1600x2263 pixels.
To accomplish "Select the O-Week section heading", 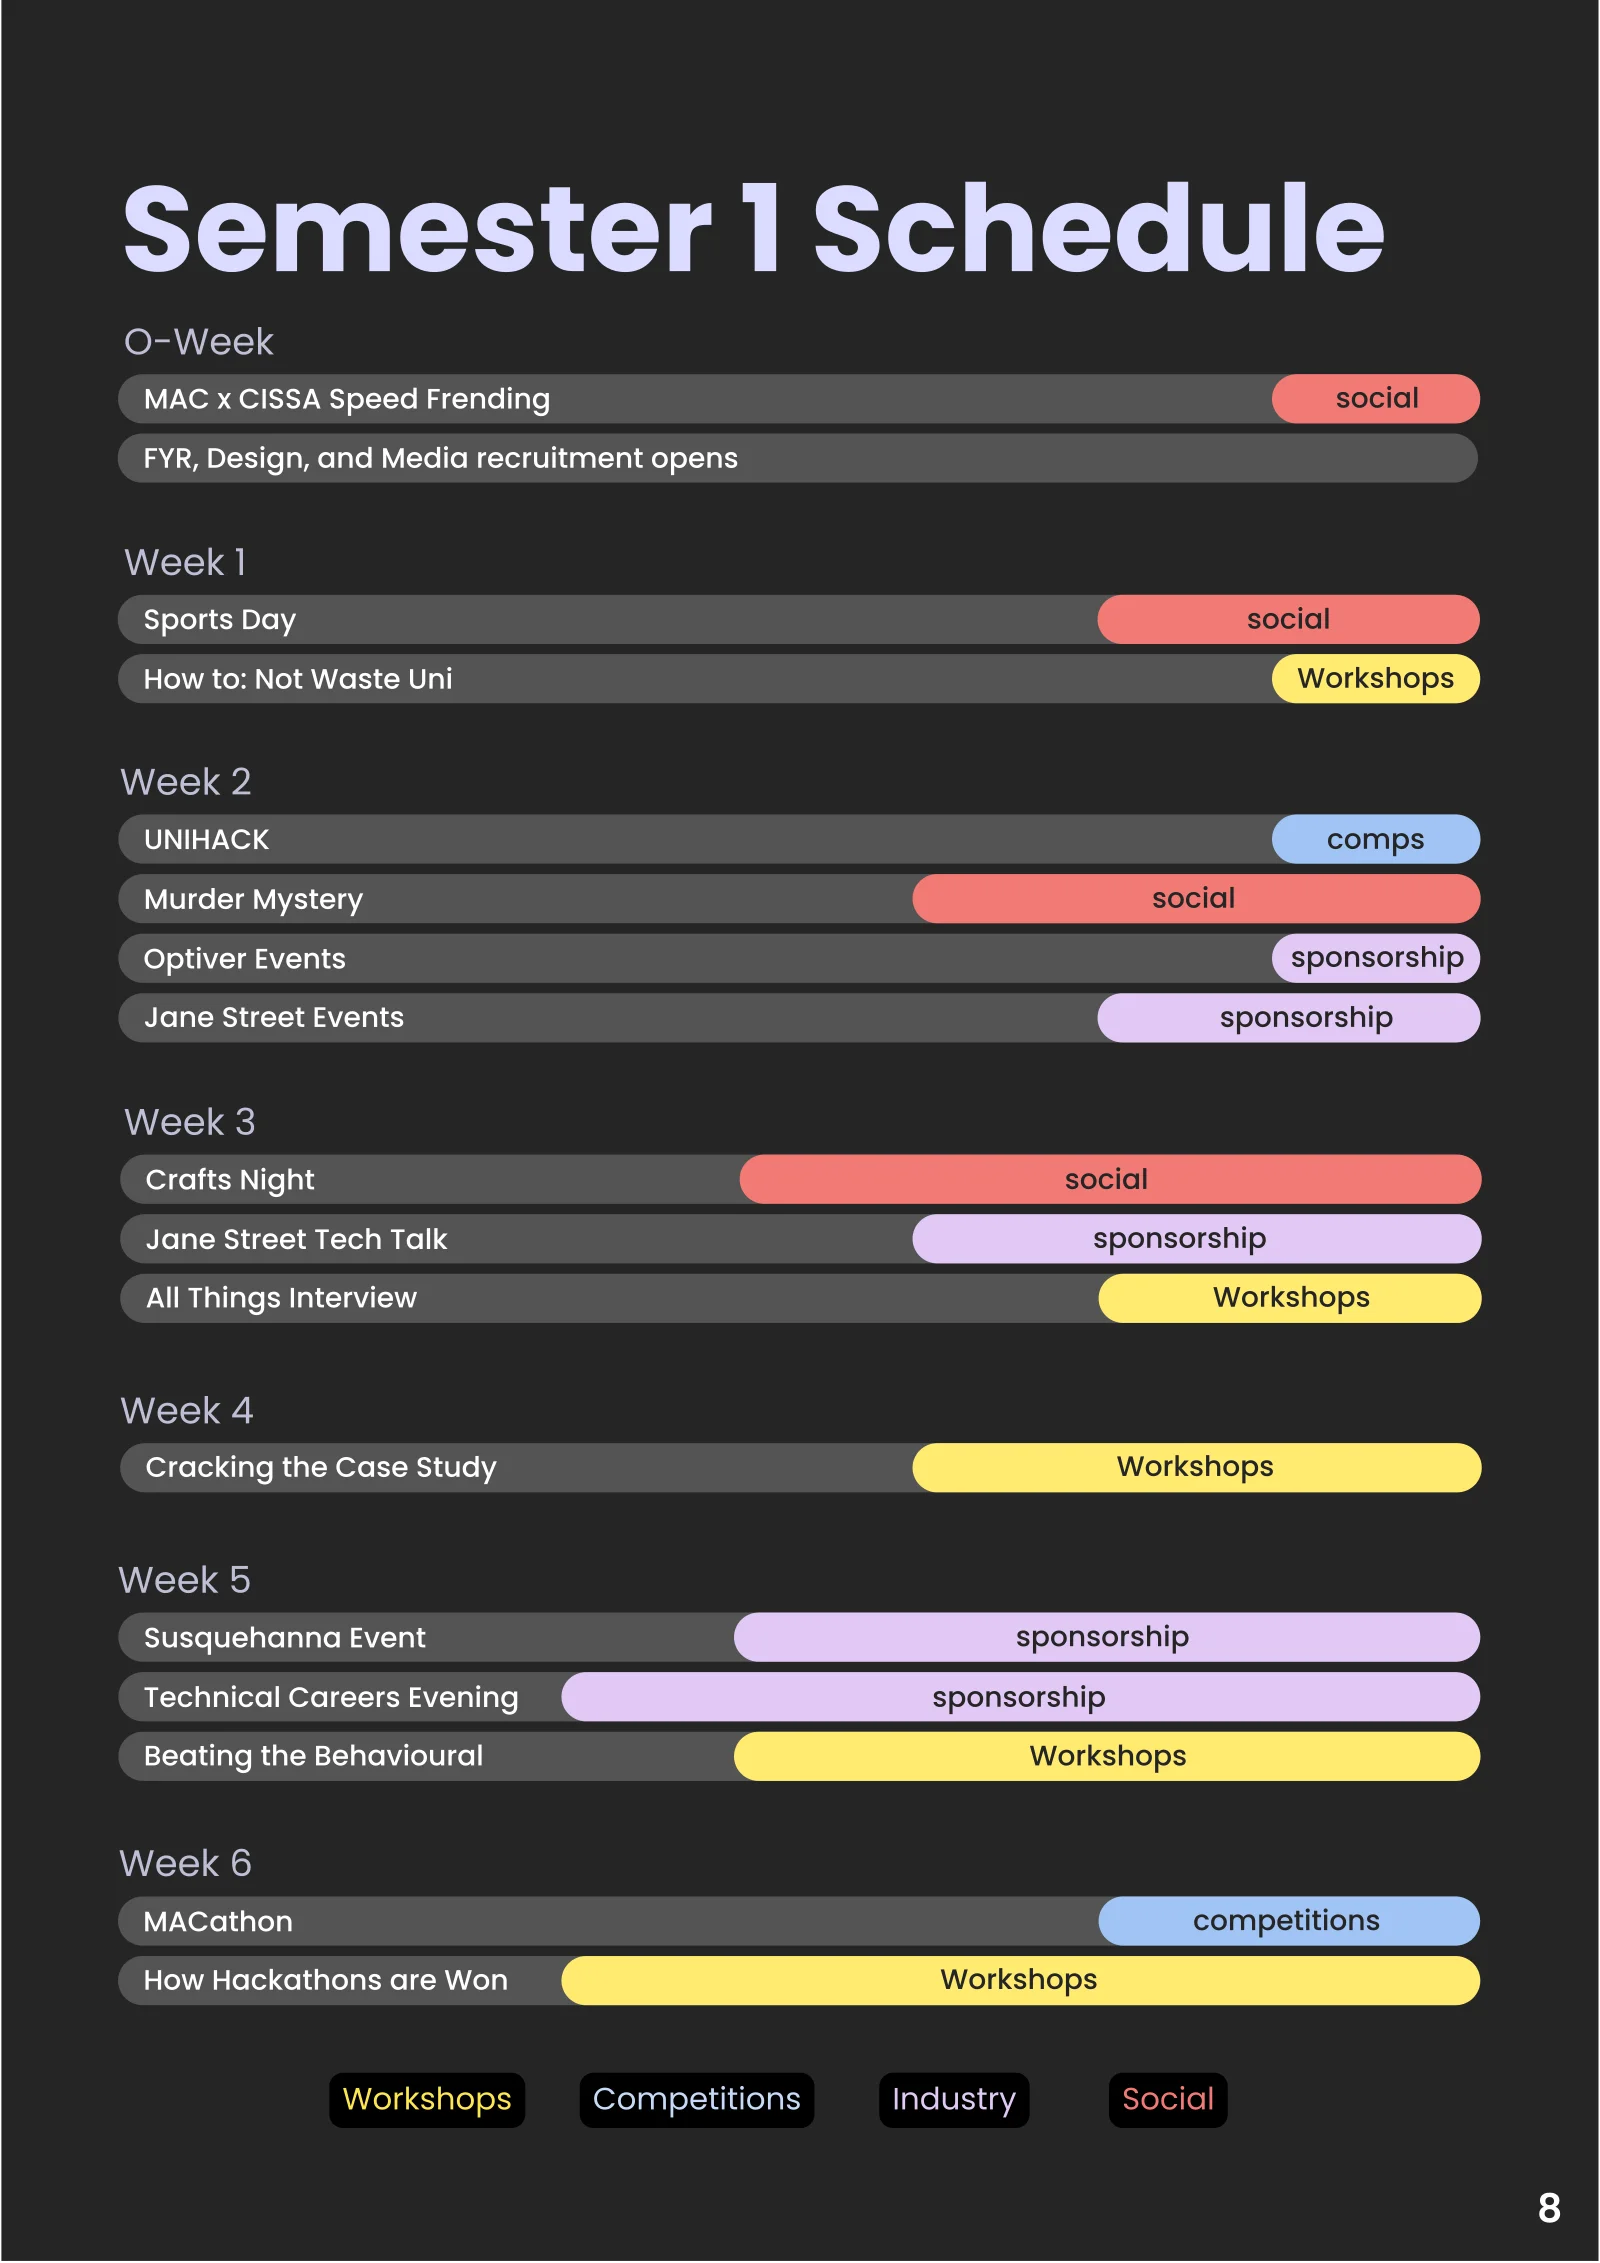I will (x=198, y=342).
